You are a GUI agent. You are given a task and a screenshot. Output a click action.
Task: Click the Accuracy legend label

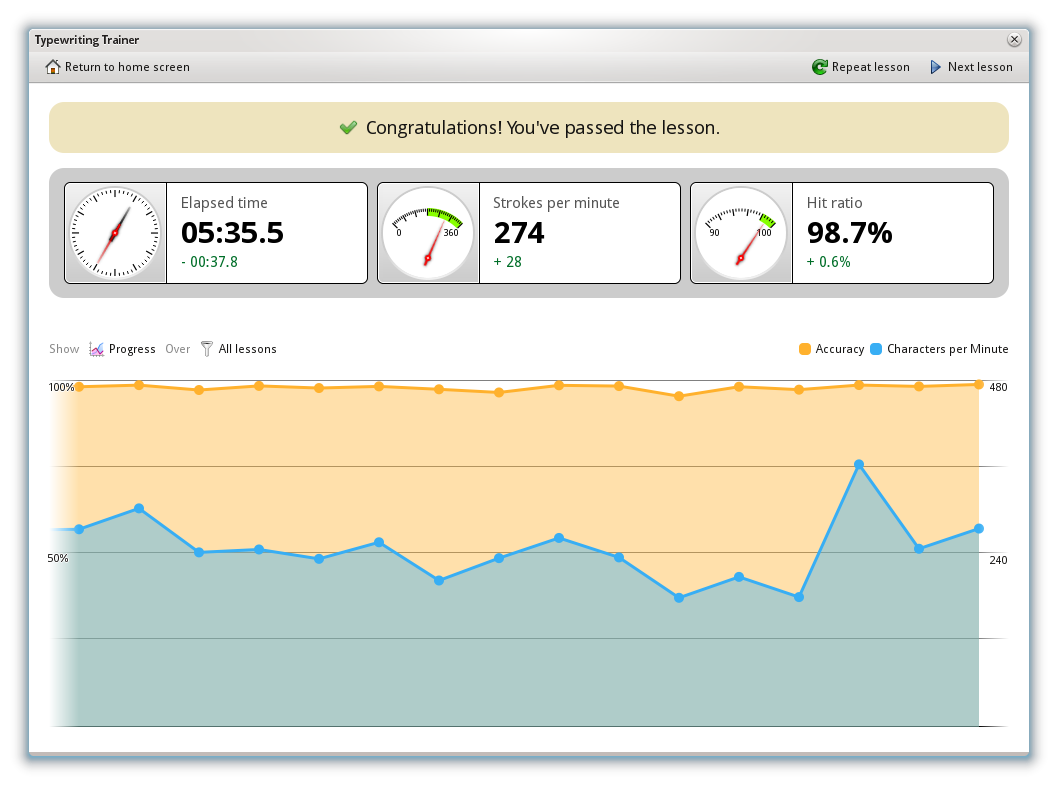pyautogui.click(x=839, y=349)
